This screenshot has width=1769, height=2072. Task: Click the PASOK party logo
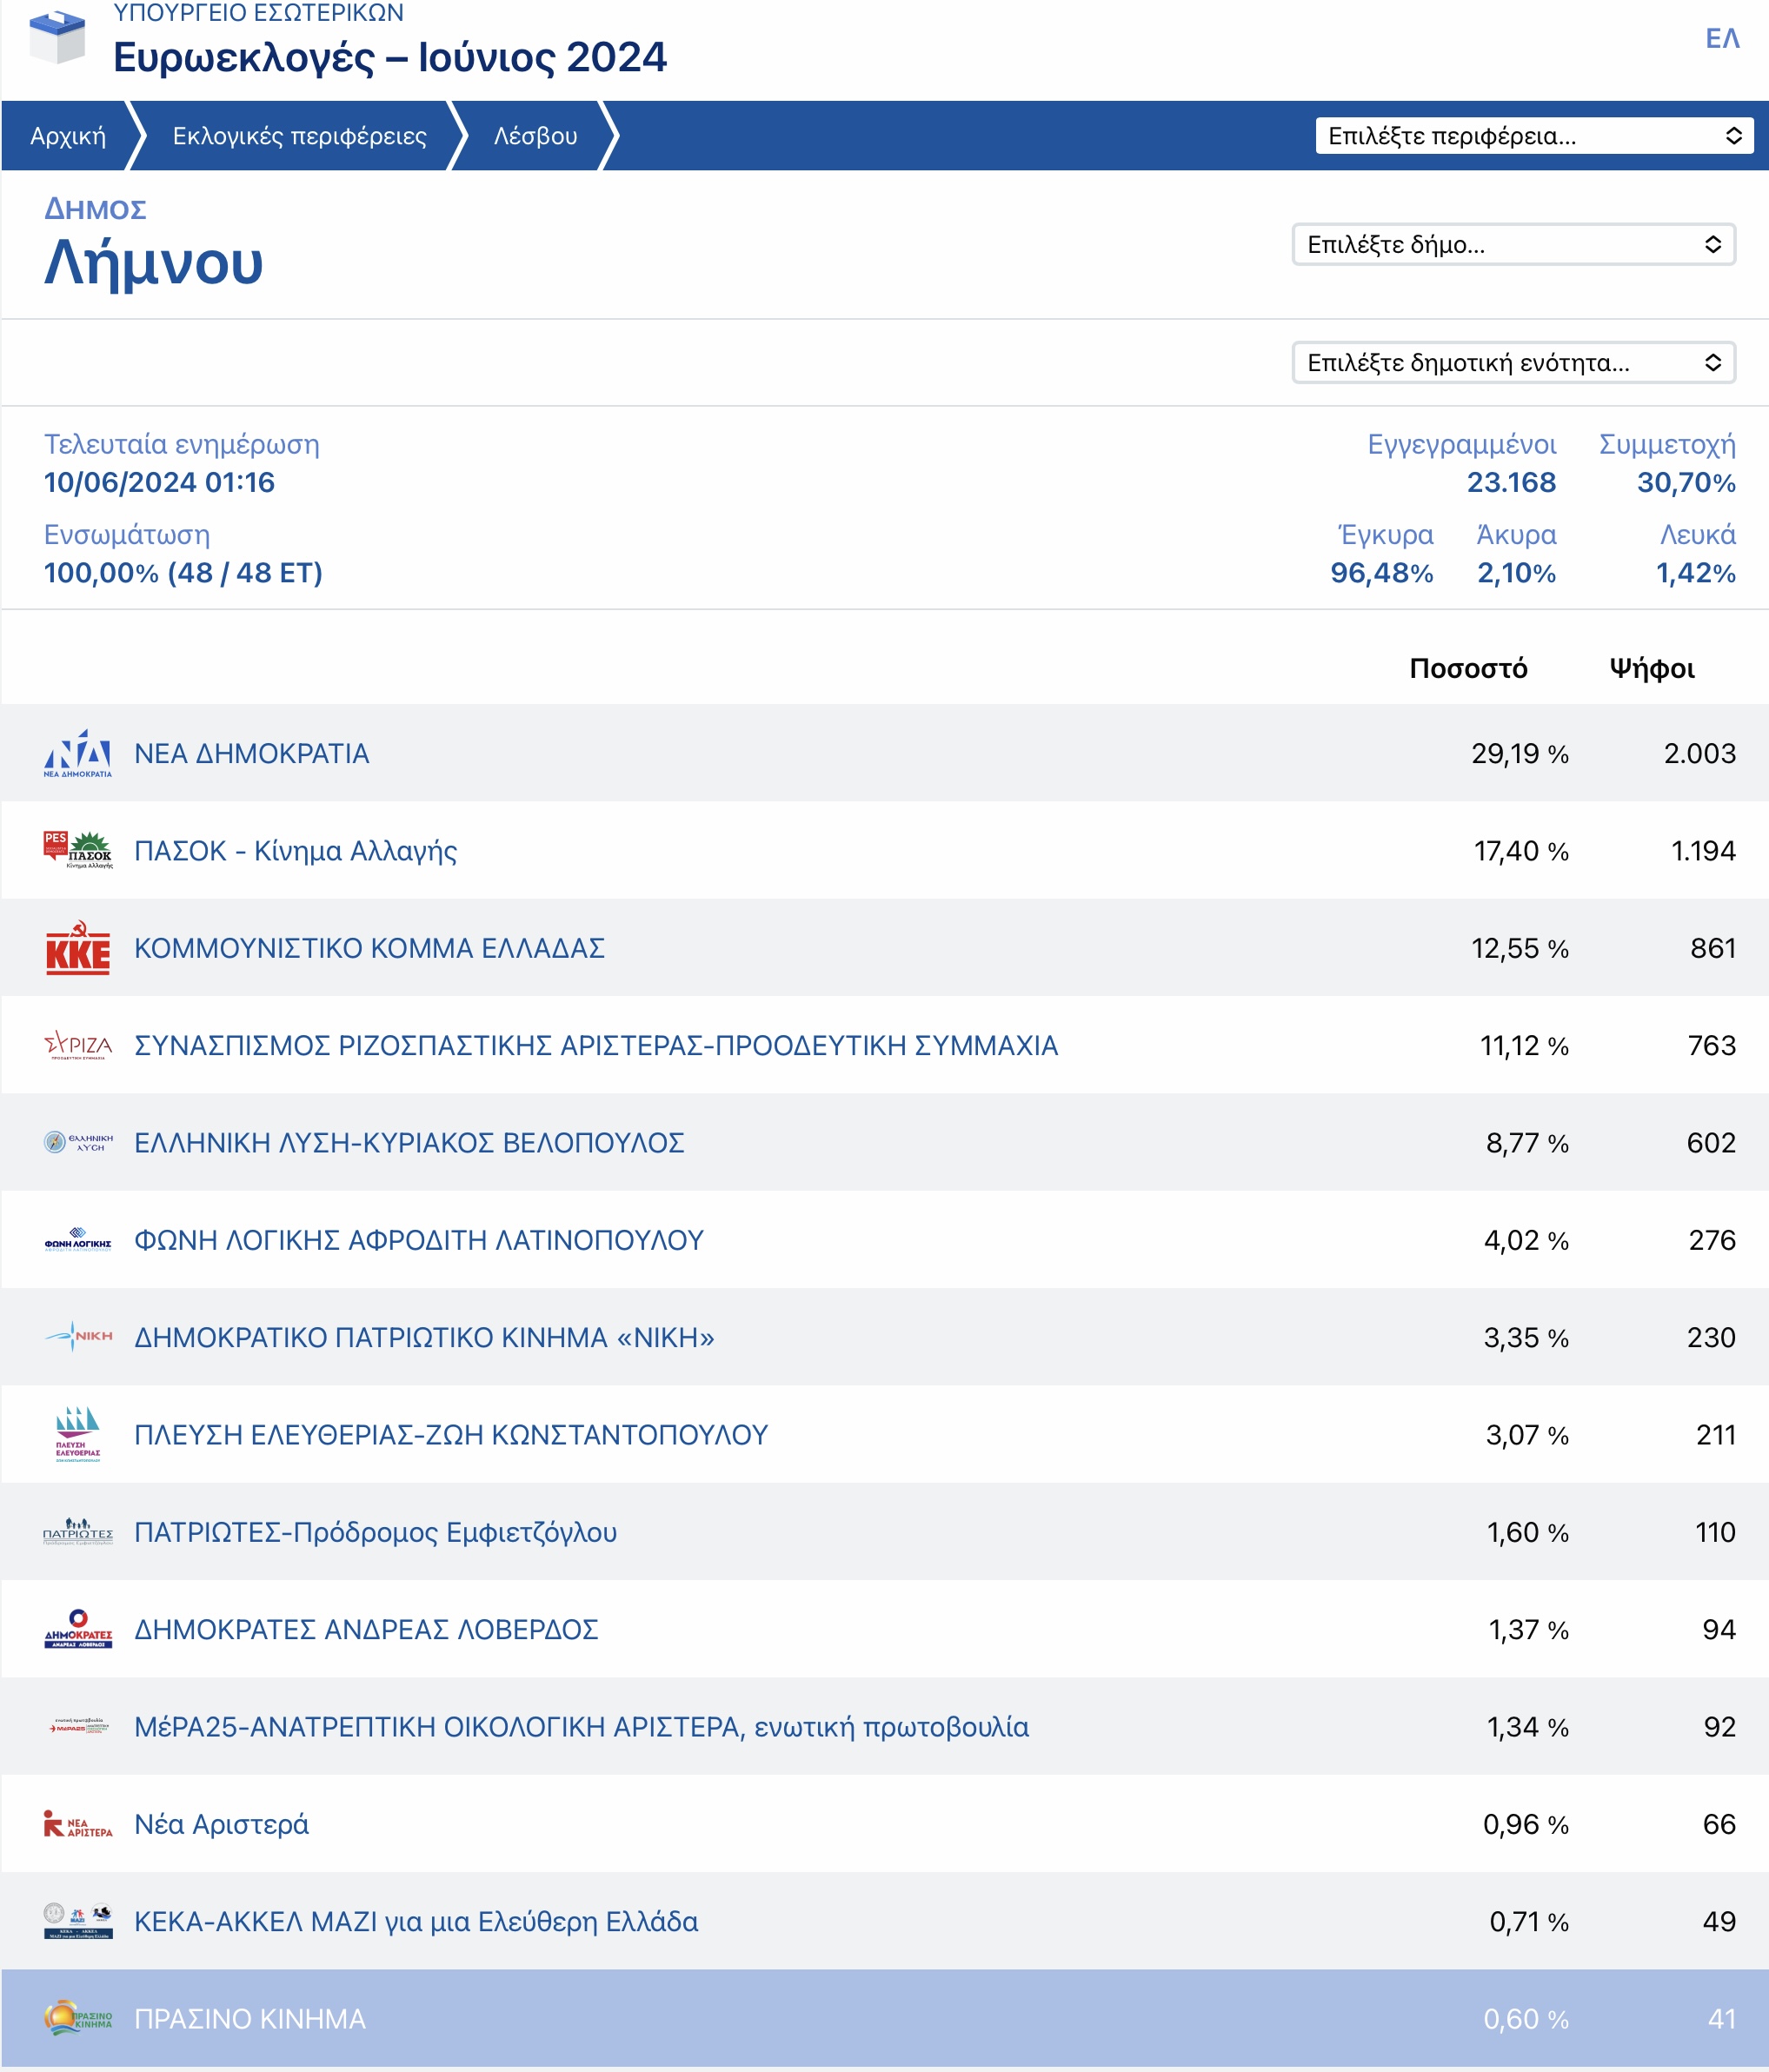point(78,851)
